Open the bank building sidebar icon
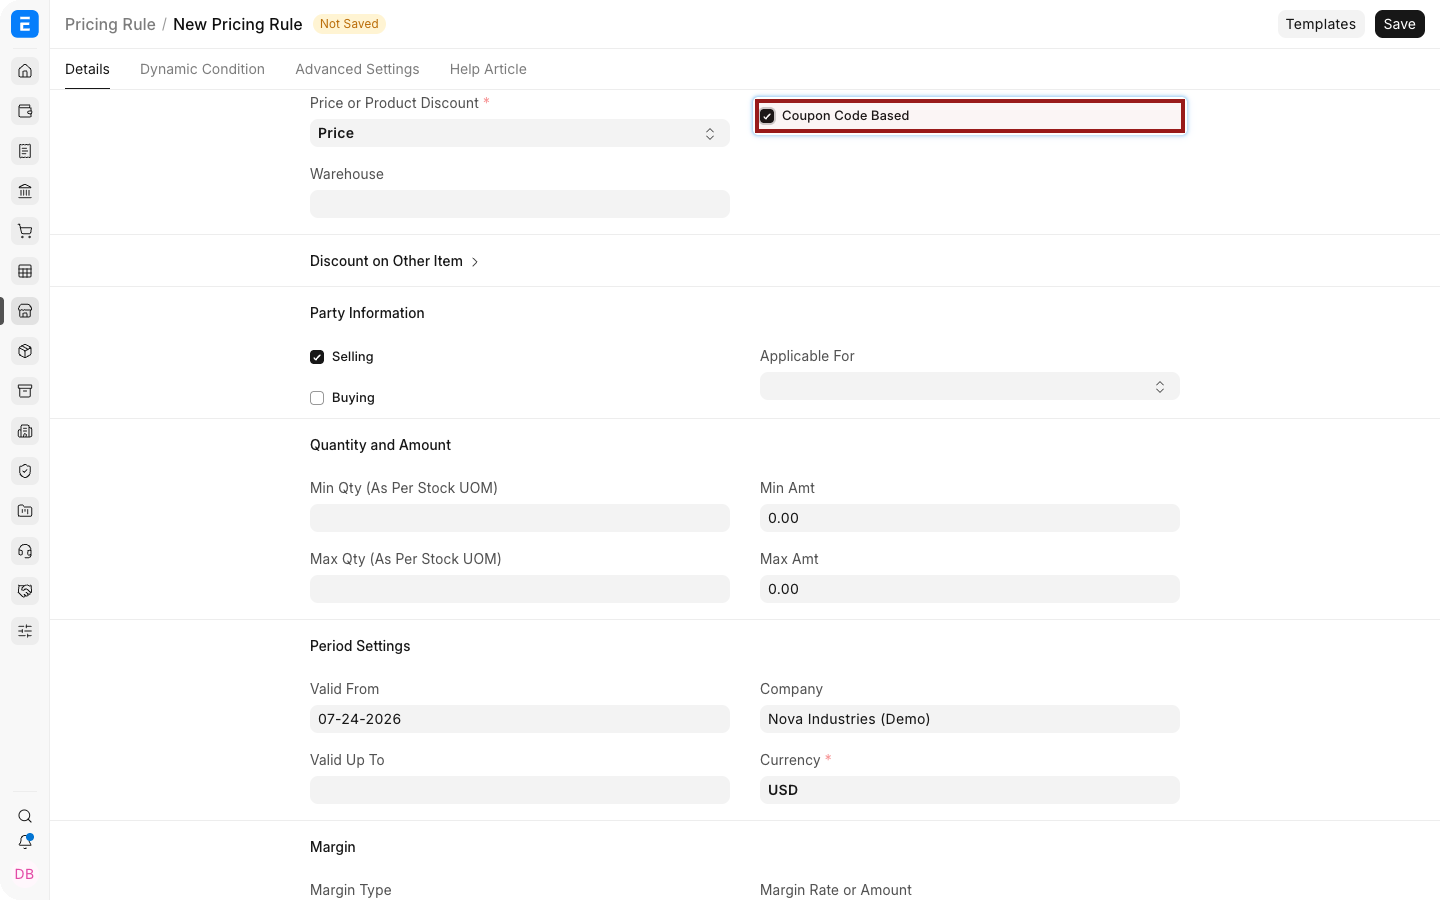The height and width of the screenshot is (900, 1440). coord(25,191)
